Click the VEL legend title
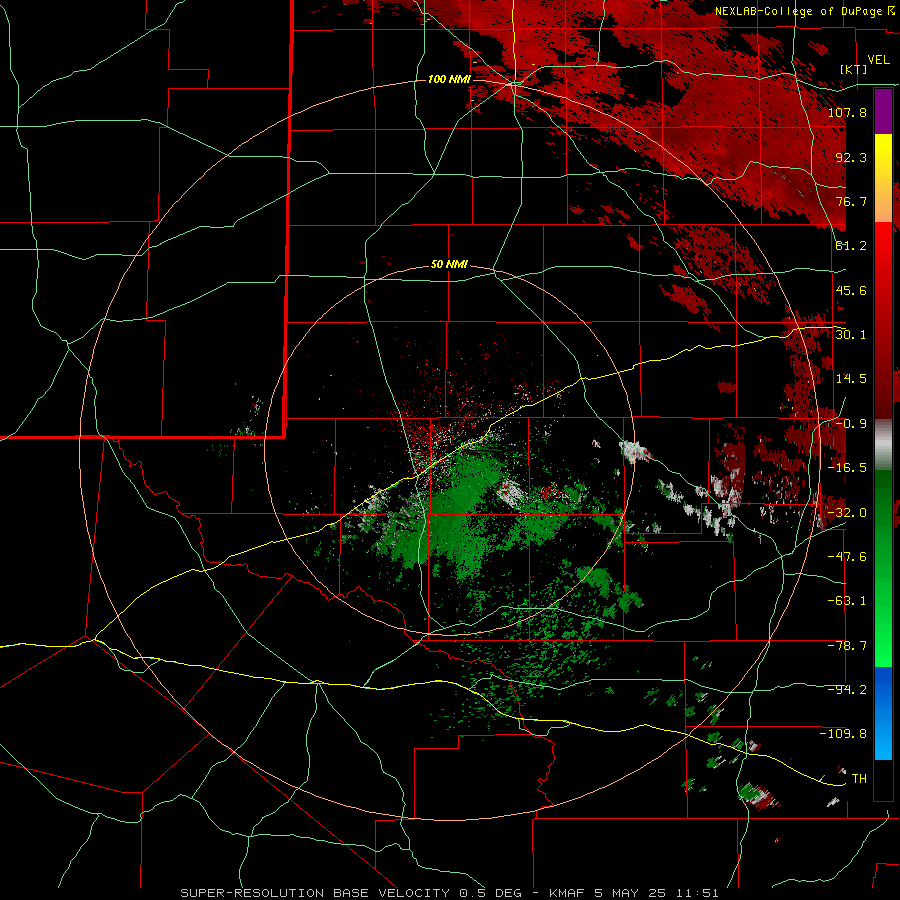This screenshot has height=900, width=900. [878, 60]
